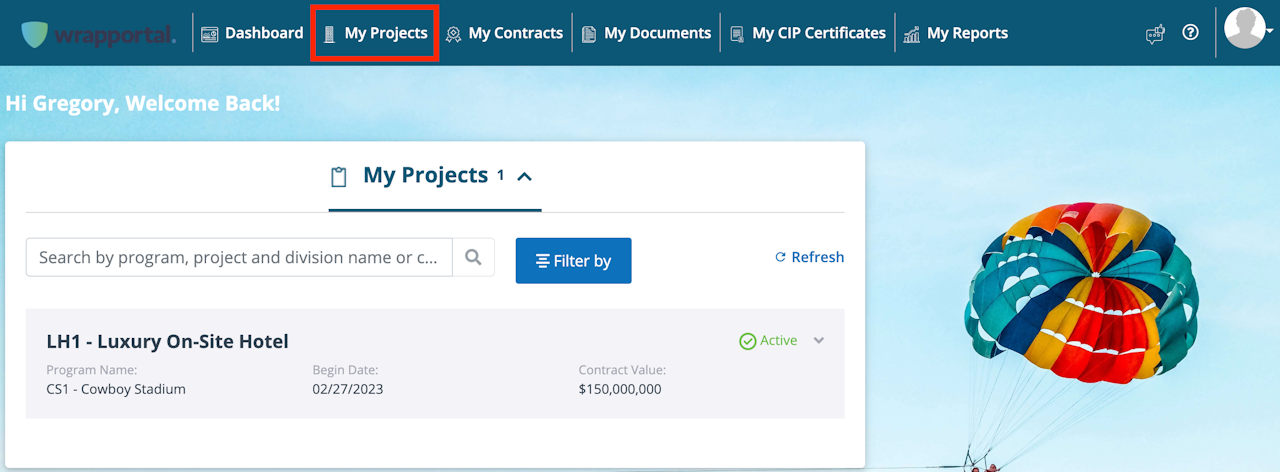Open the user profile avatar

pos(1245,28)
